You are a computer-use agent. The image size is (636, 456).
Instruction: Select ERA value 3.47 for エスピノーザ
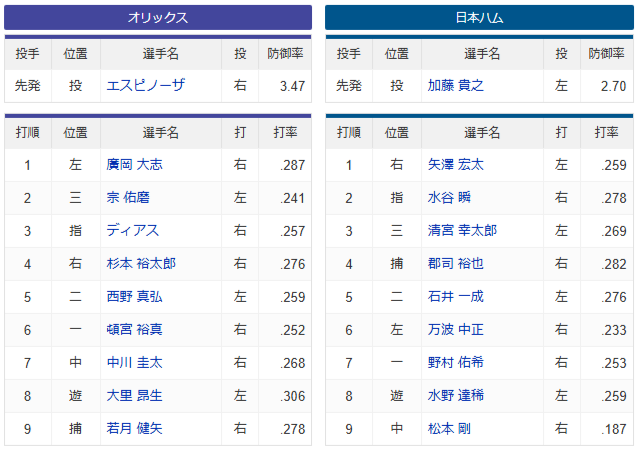[292, 86]
